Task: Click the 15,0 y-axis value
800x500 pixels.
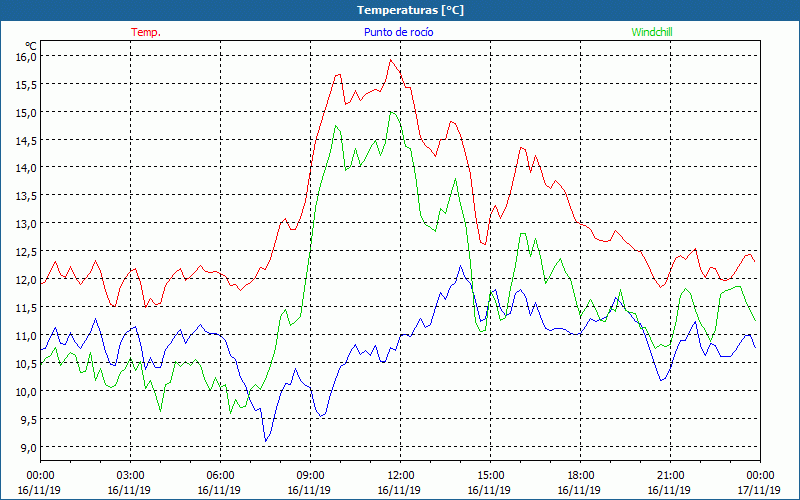Action: 27,112
